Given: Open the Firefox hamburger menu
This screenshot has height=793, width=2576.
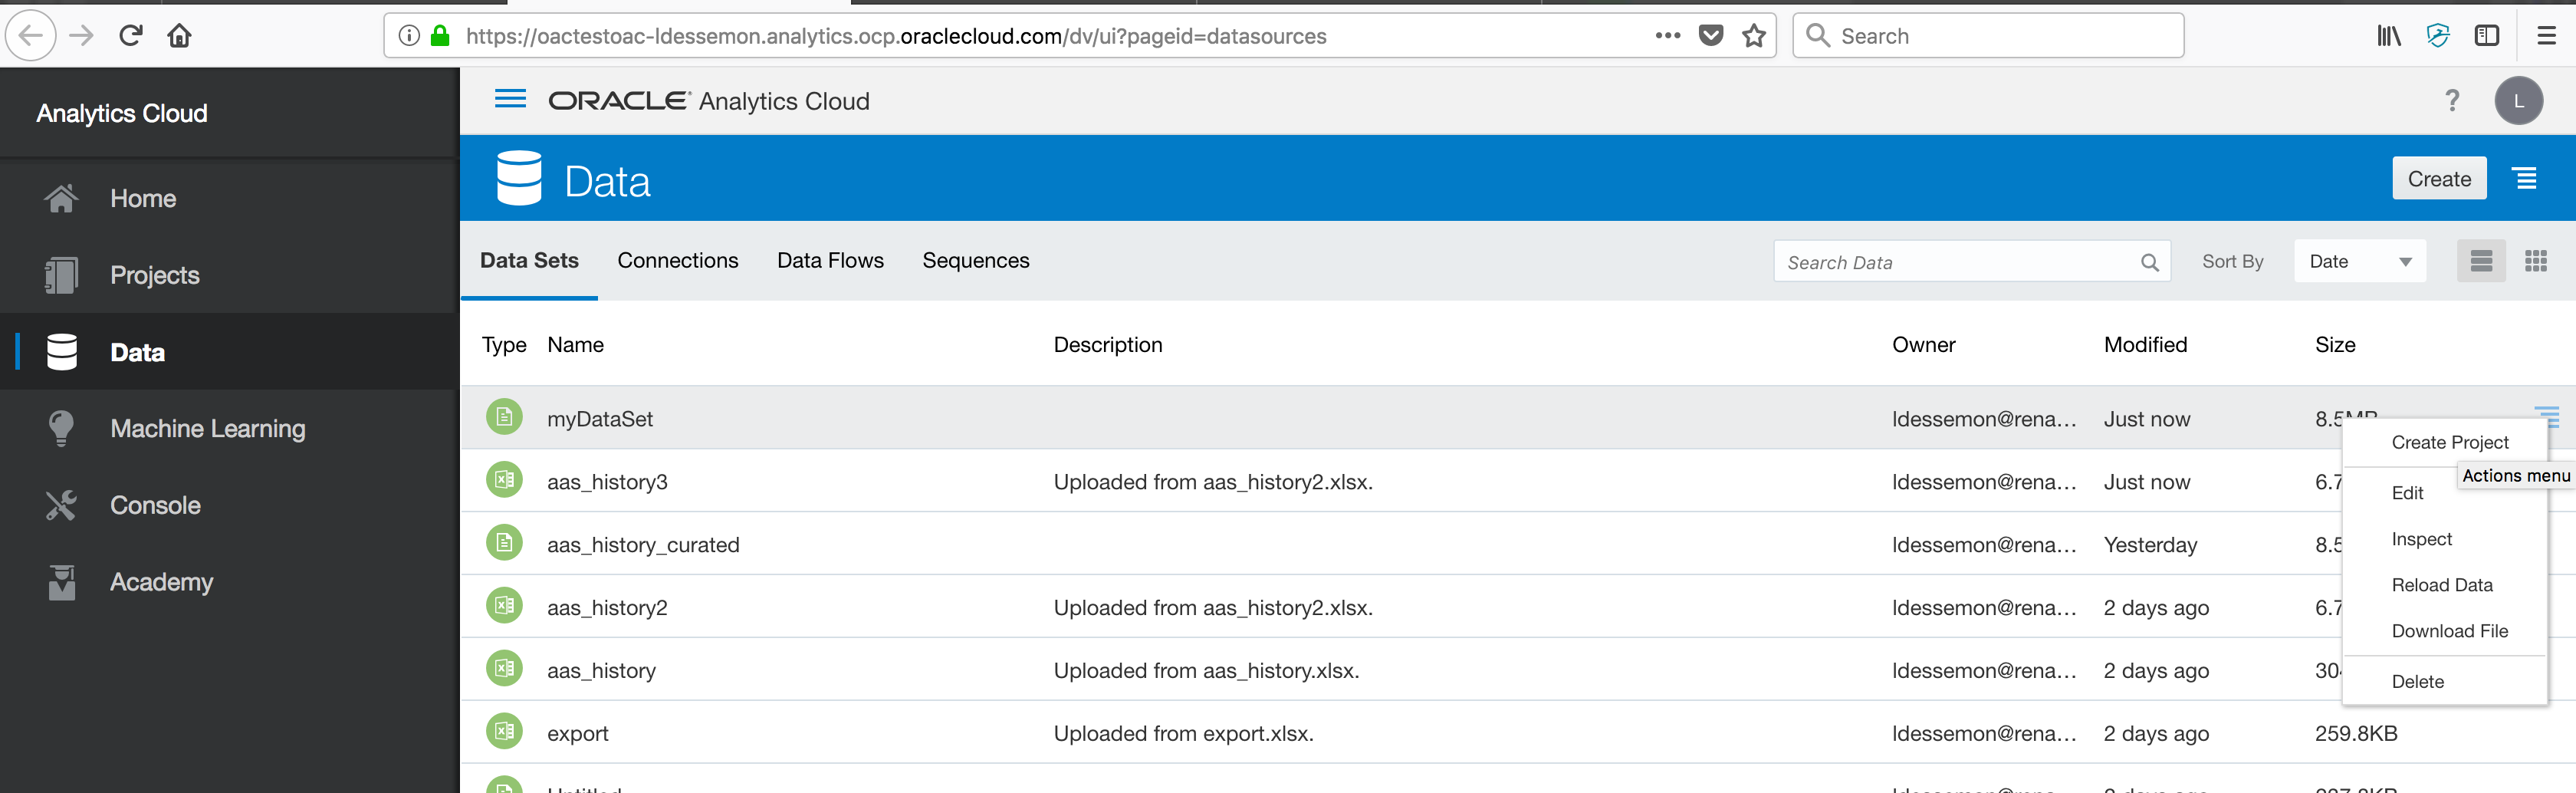Looking at the screenshot, I should pos(2546,36).
